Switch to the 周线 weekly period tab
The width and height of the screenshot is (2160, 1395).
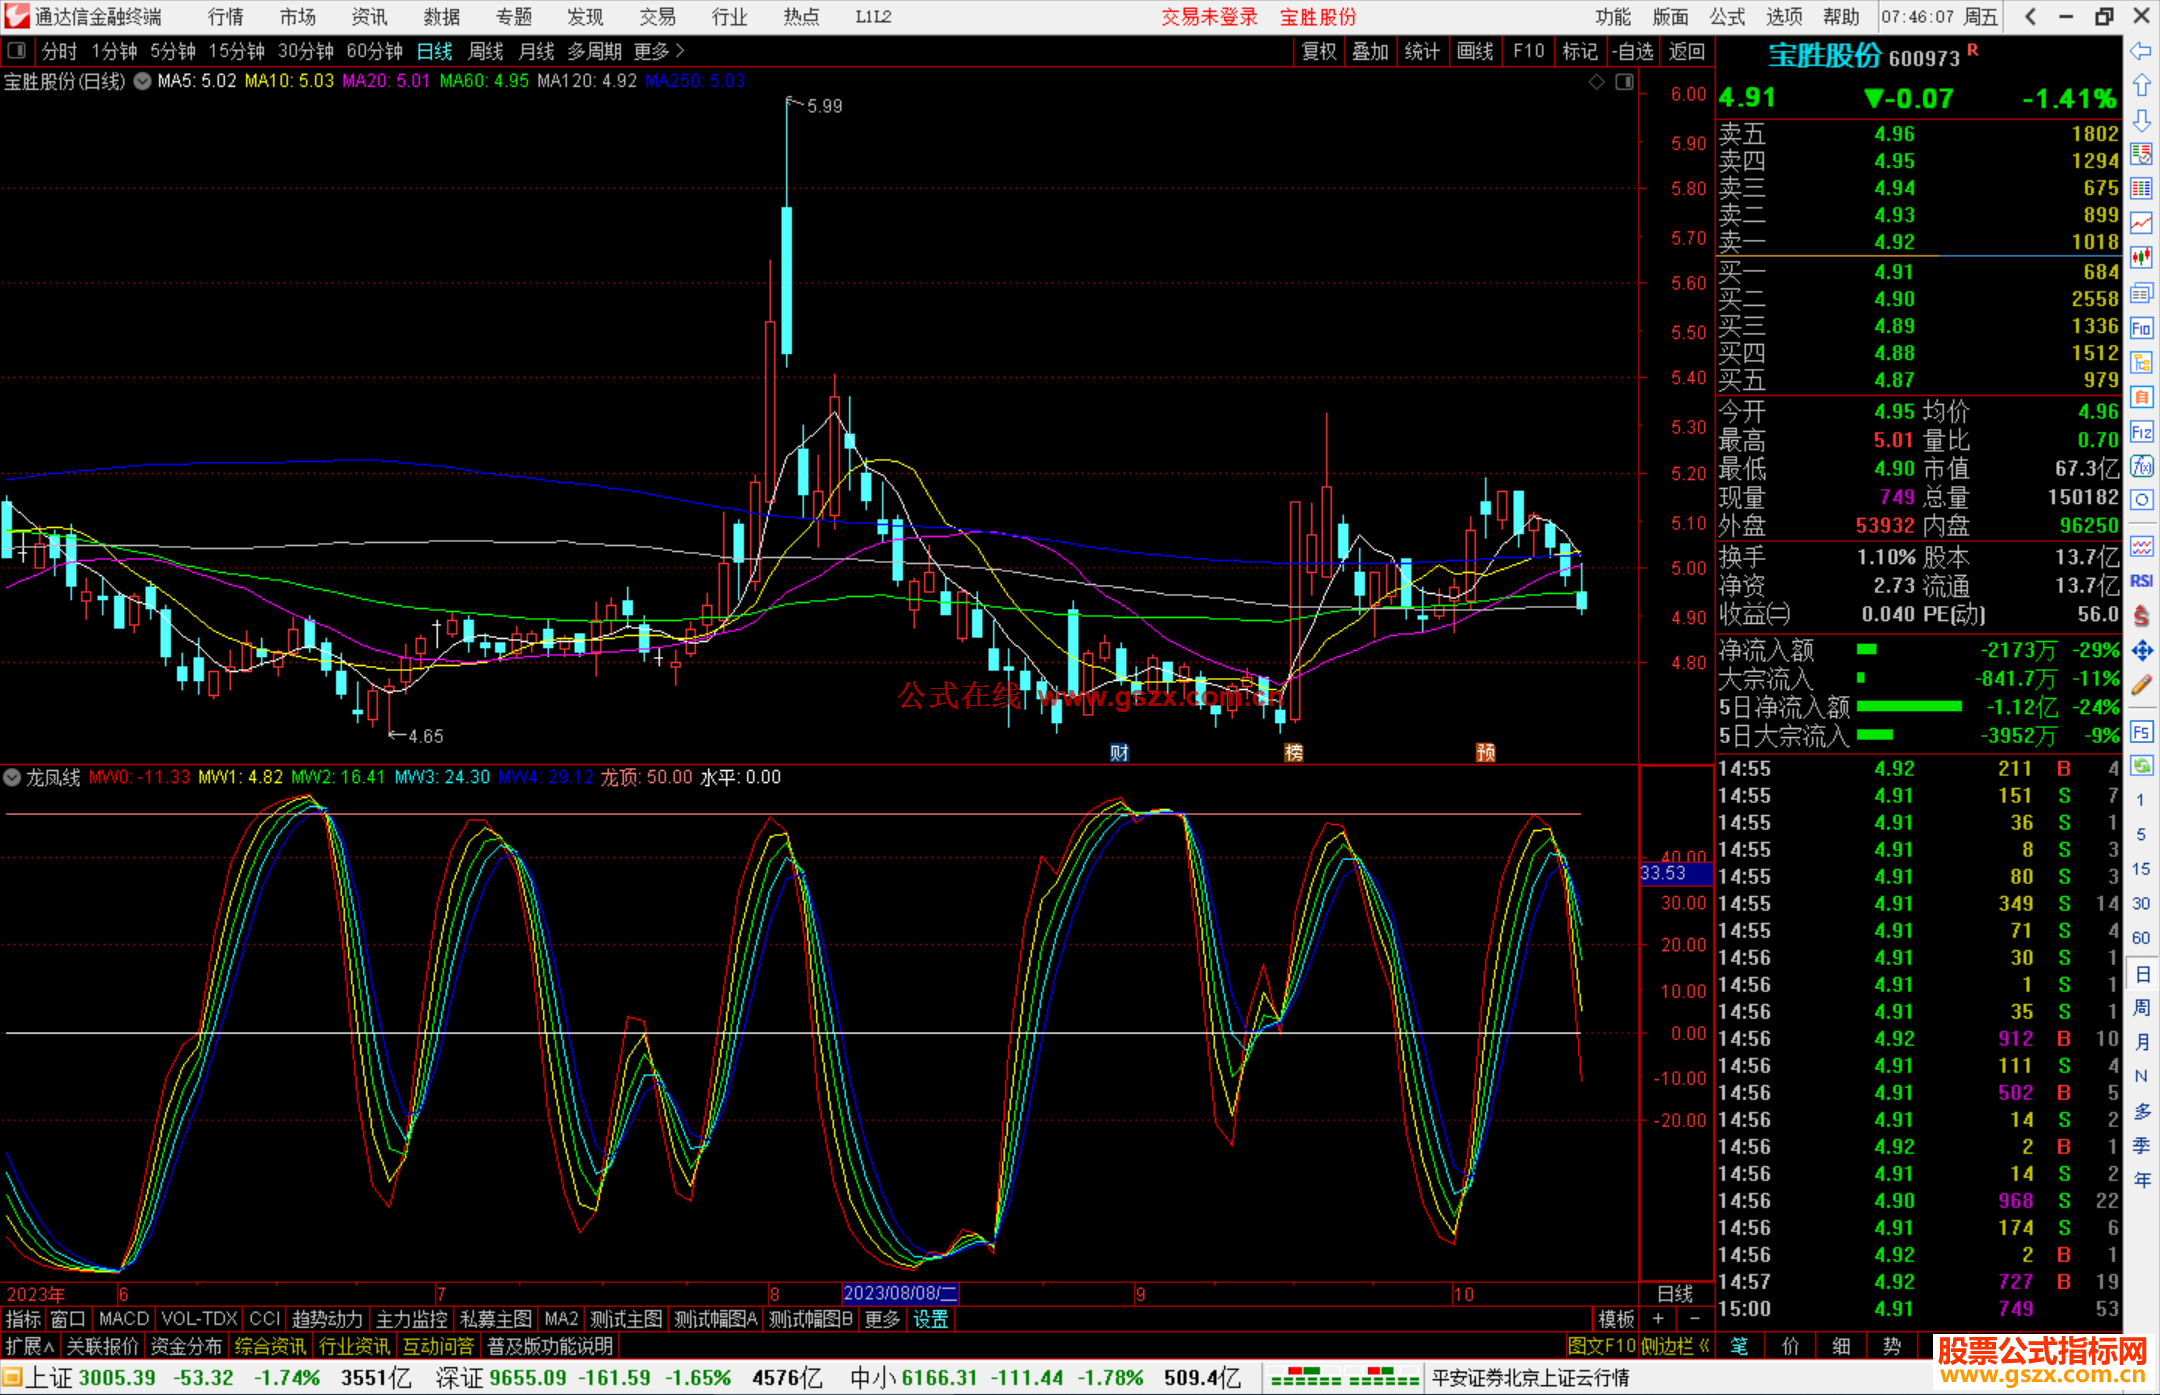tap(485, 51)
